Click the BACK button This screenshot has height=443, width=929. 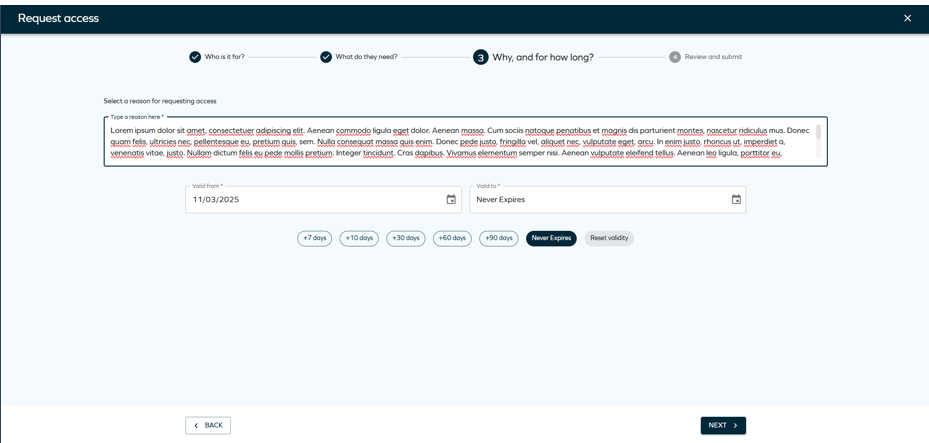point(208,425)
